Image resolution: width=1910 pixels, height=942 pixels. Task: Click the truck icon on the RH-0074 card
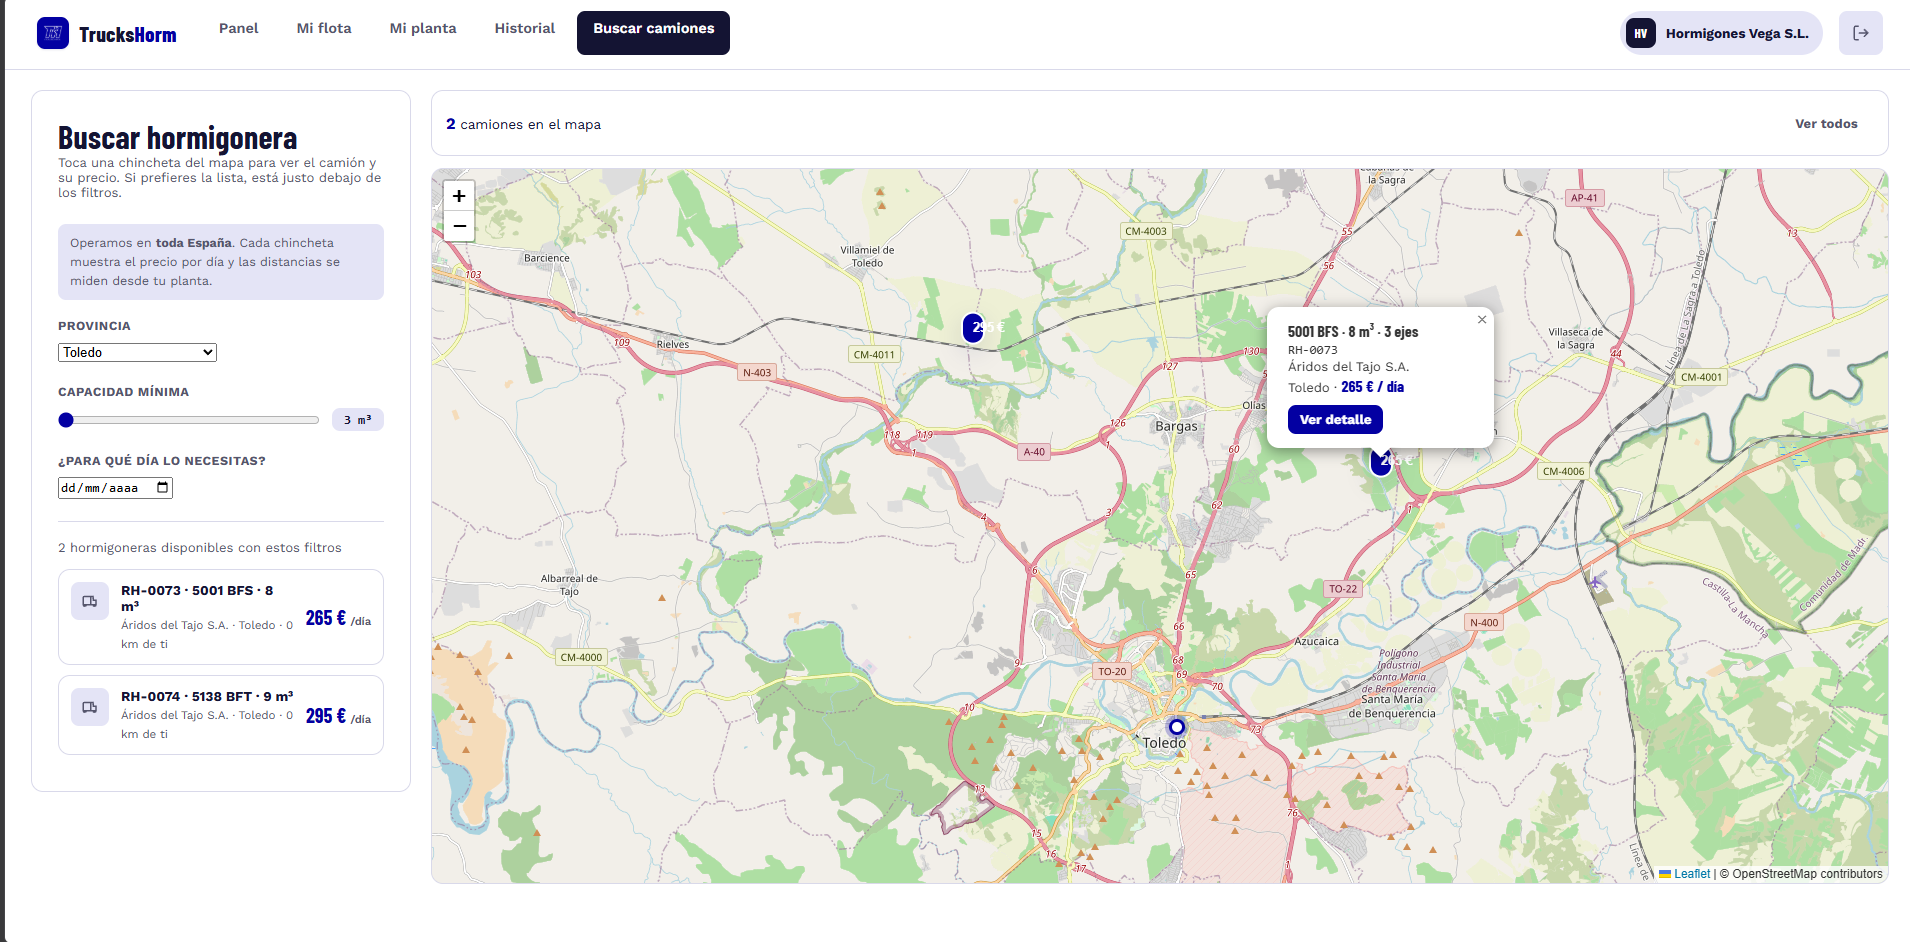pos(90,707)
